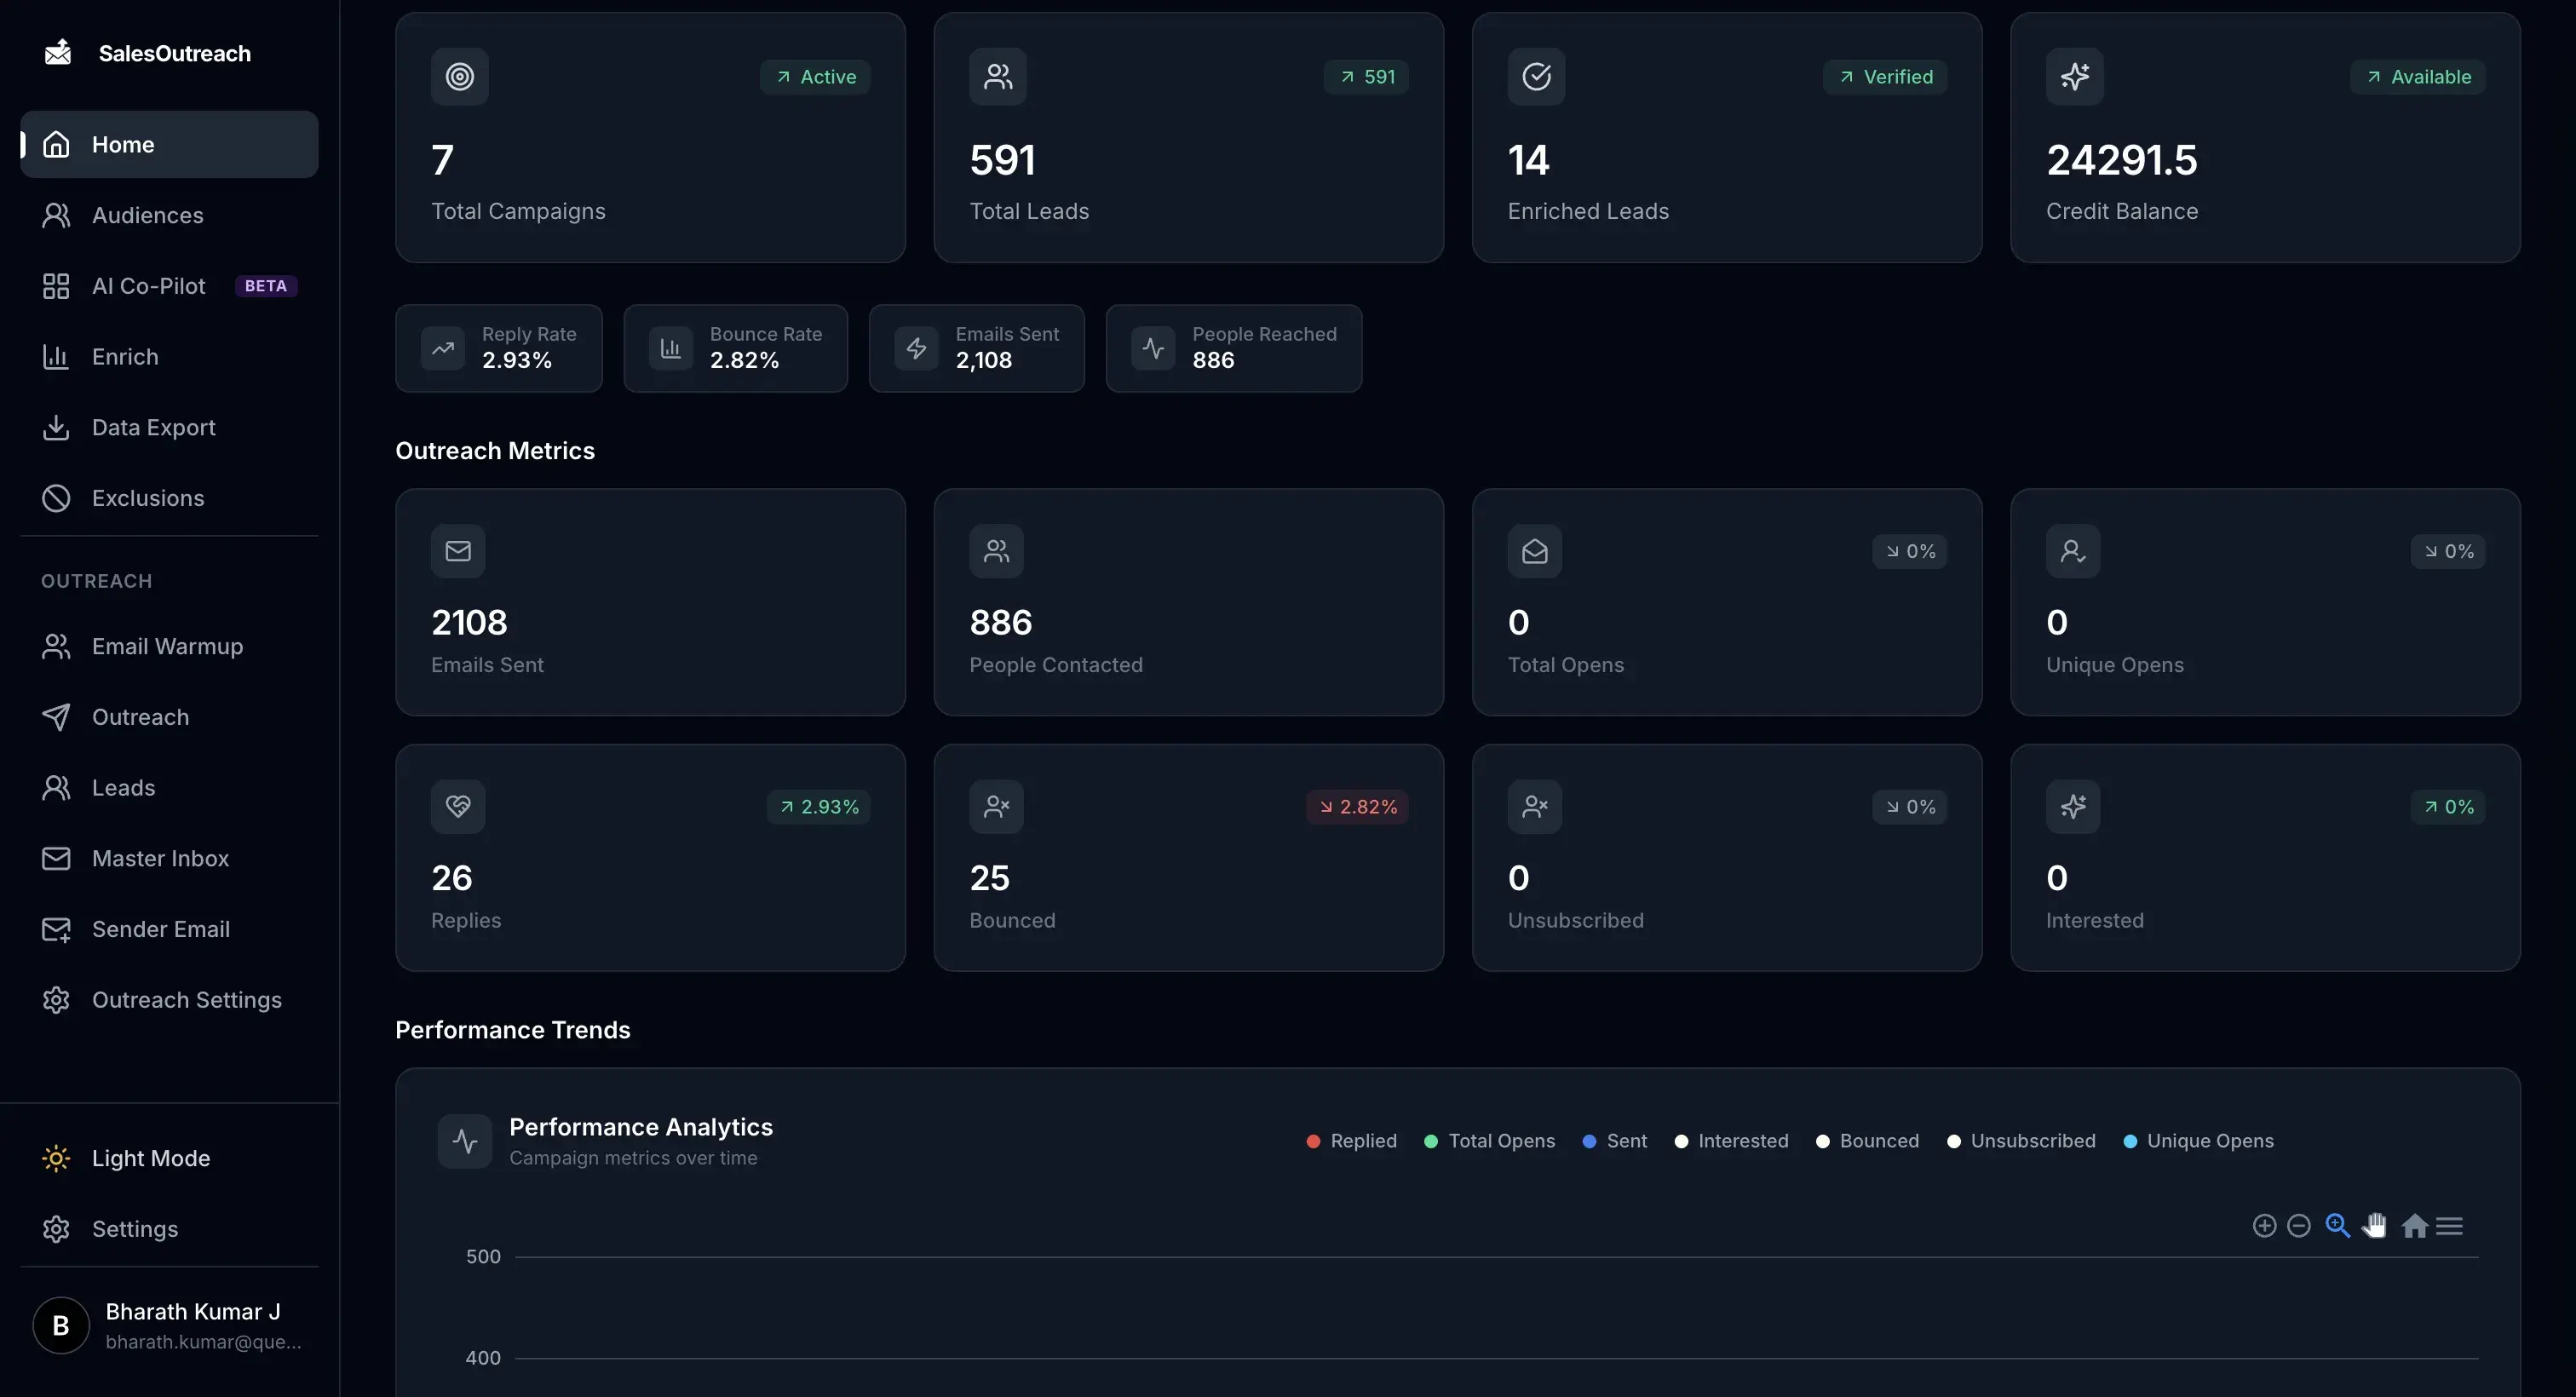Open Outreach Settings
This screenshot has width=2576, height=1397.
186,1000
